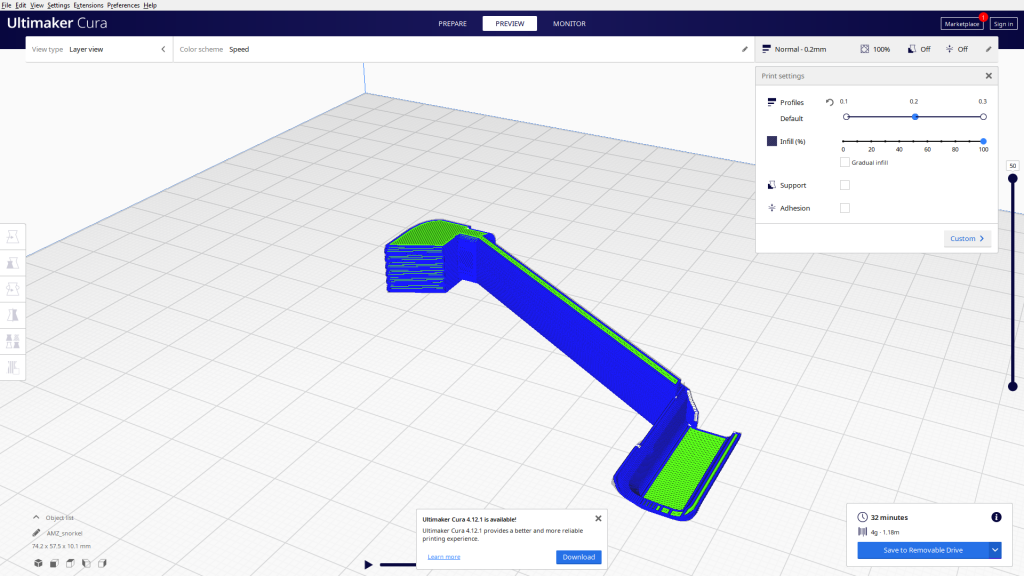
Task: Close the update notification
Action: pyautogui.click(x=598, y=519)
